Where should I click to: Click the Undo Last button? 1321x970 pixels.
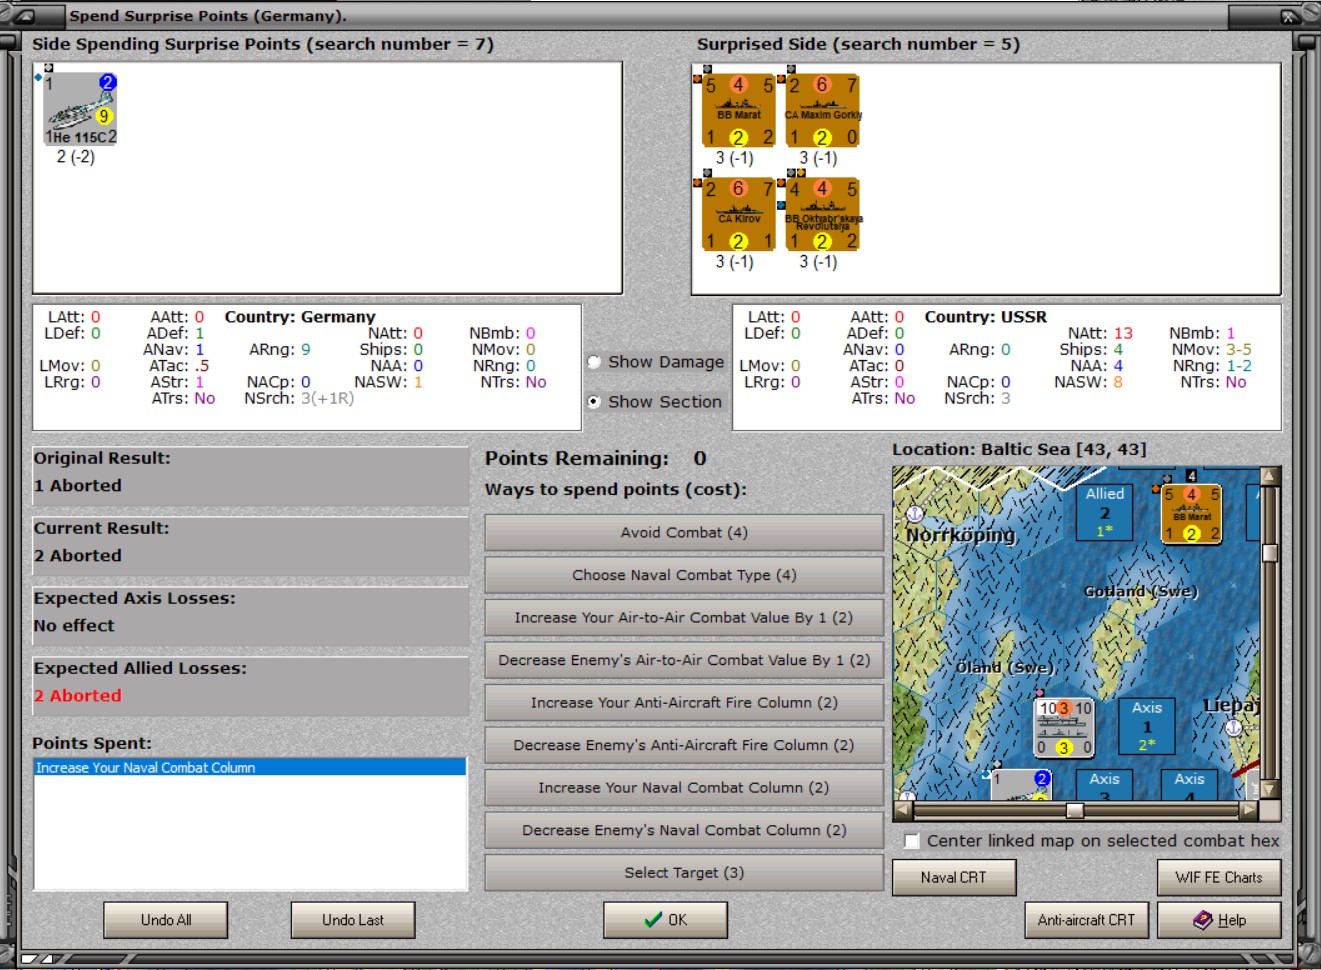click(x=353, y=920)
